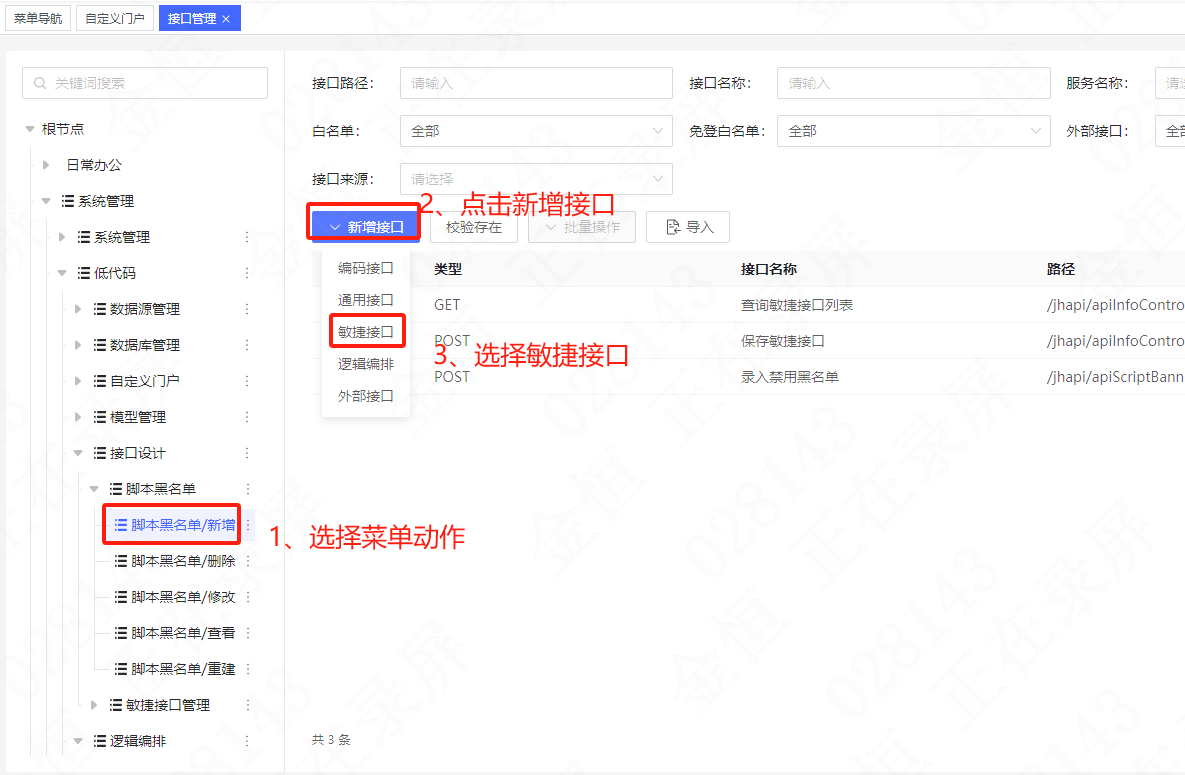Open the 白名单 dropdown
The image size is (1185, 775).
coord(536,131)
